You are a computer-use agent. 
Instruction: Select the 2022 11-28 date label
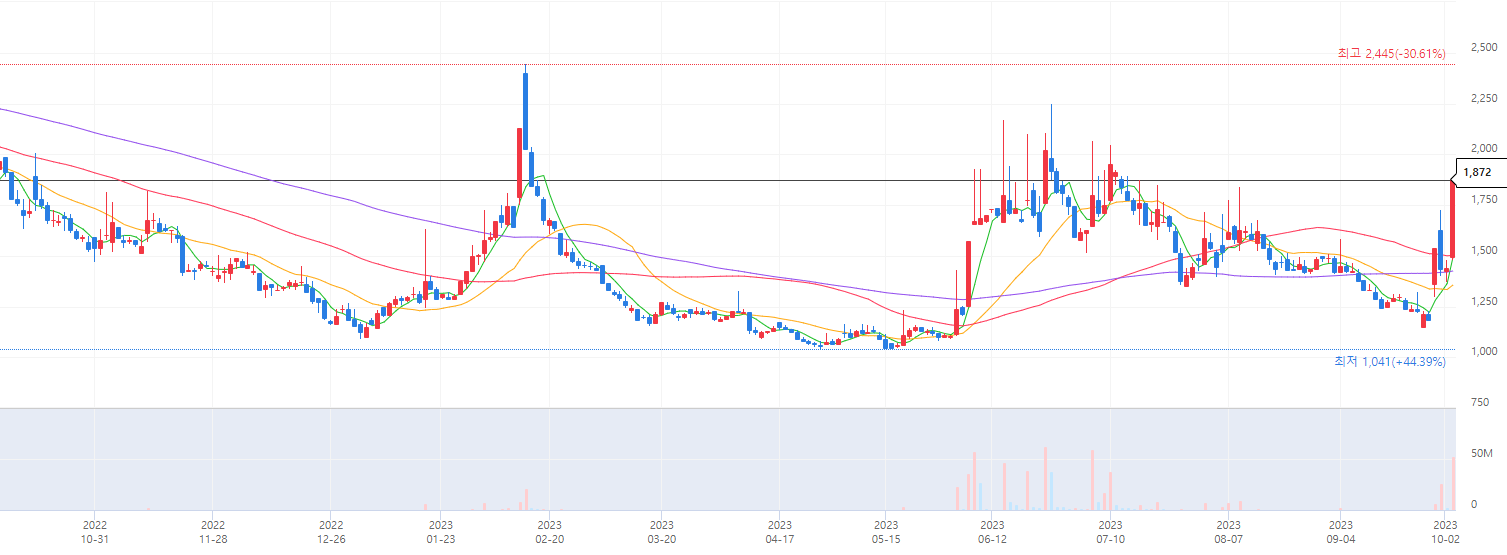click(213, 531)
